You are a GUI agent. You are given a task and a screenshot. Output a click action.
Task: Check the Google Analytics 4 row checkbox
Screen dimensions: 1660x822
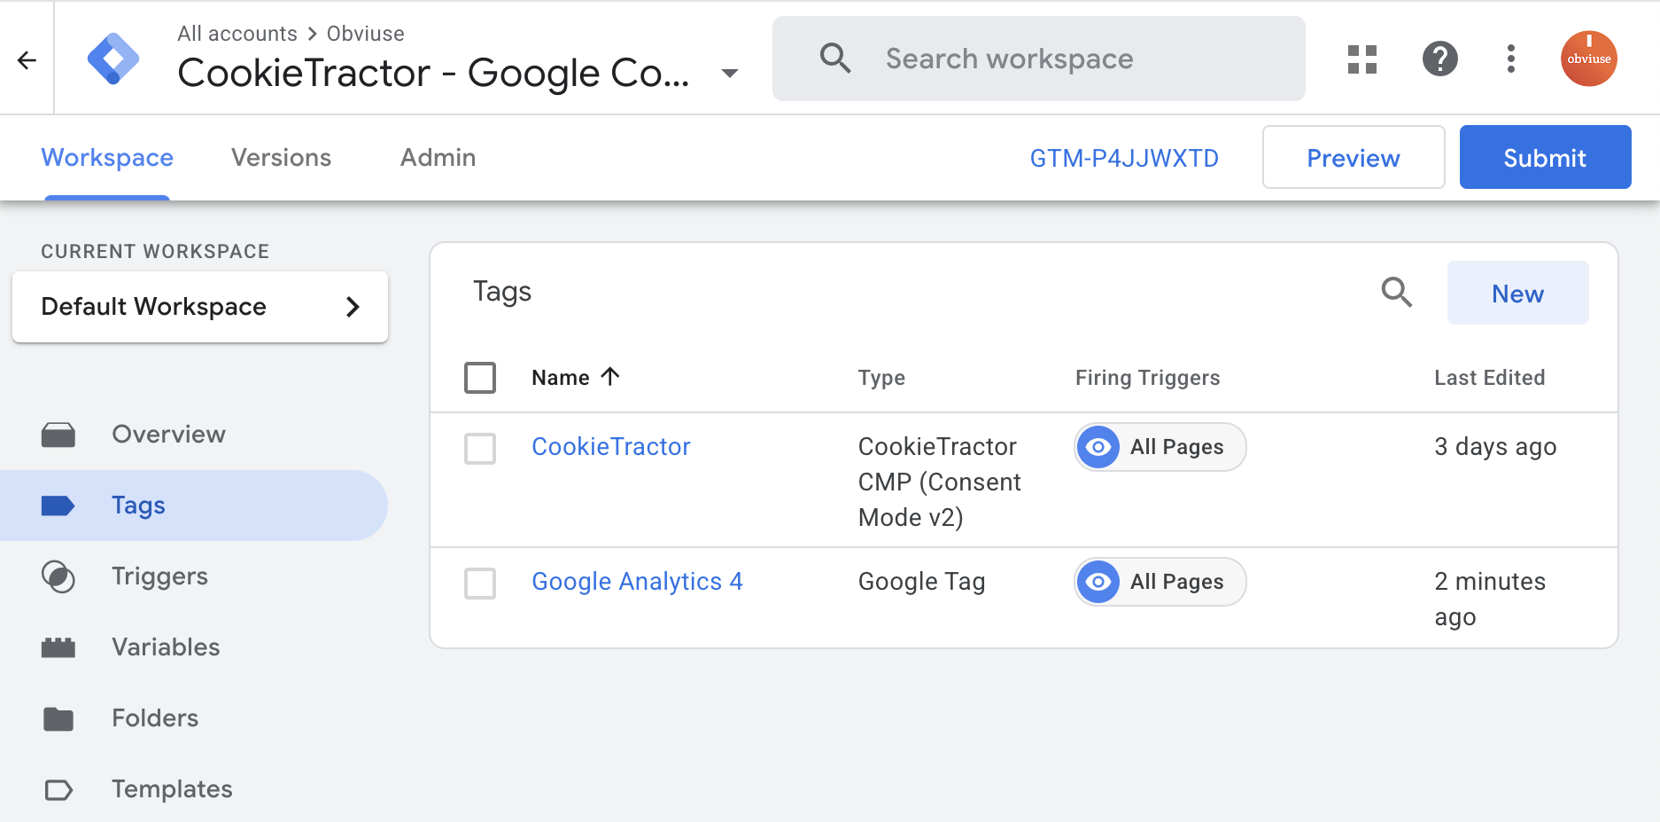(x=480, y=583)
